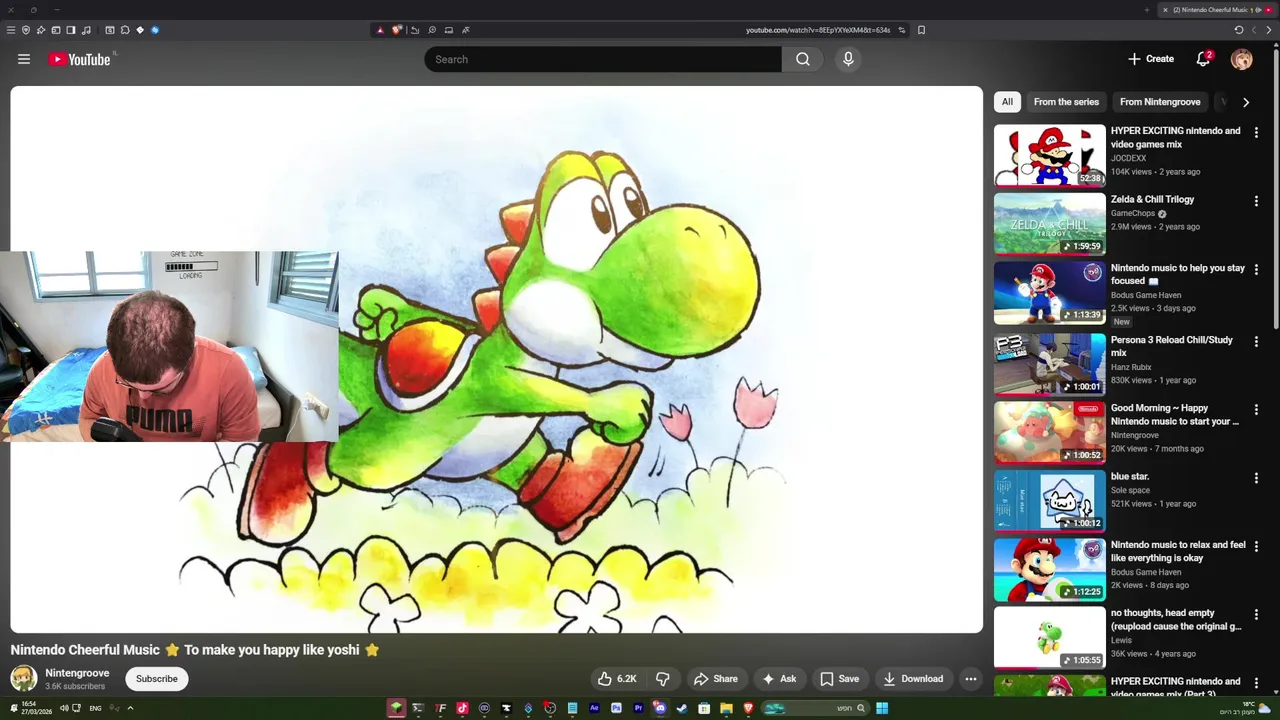Open options for HYPER EXCITING nintendo mix
The height and width of the screenshot is (720, 1280).
1256,132
